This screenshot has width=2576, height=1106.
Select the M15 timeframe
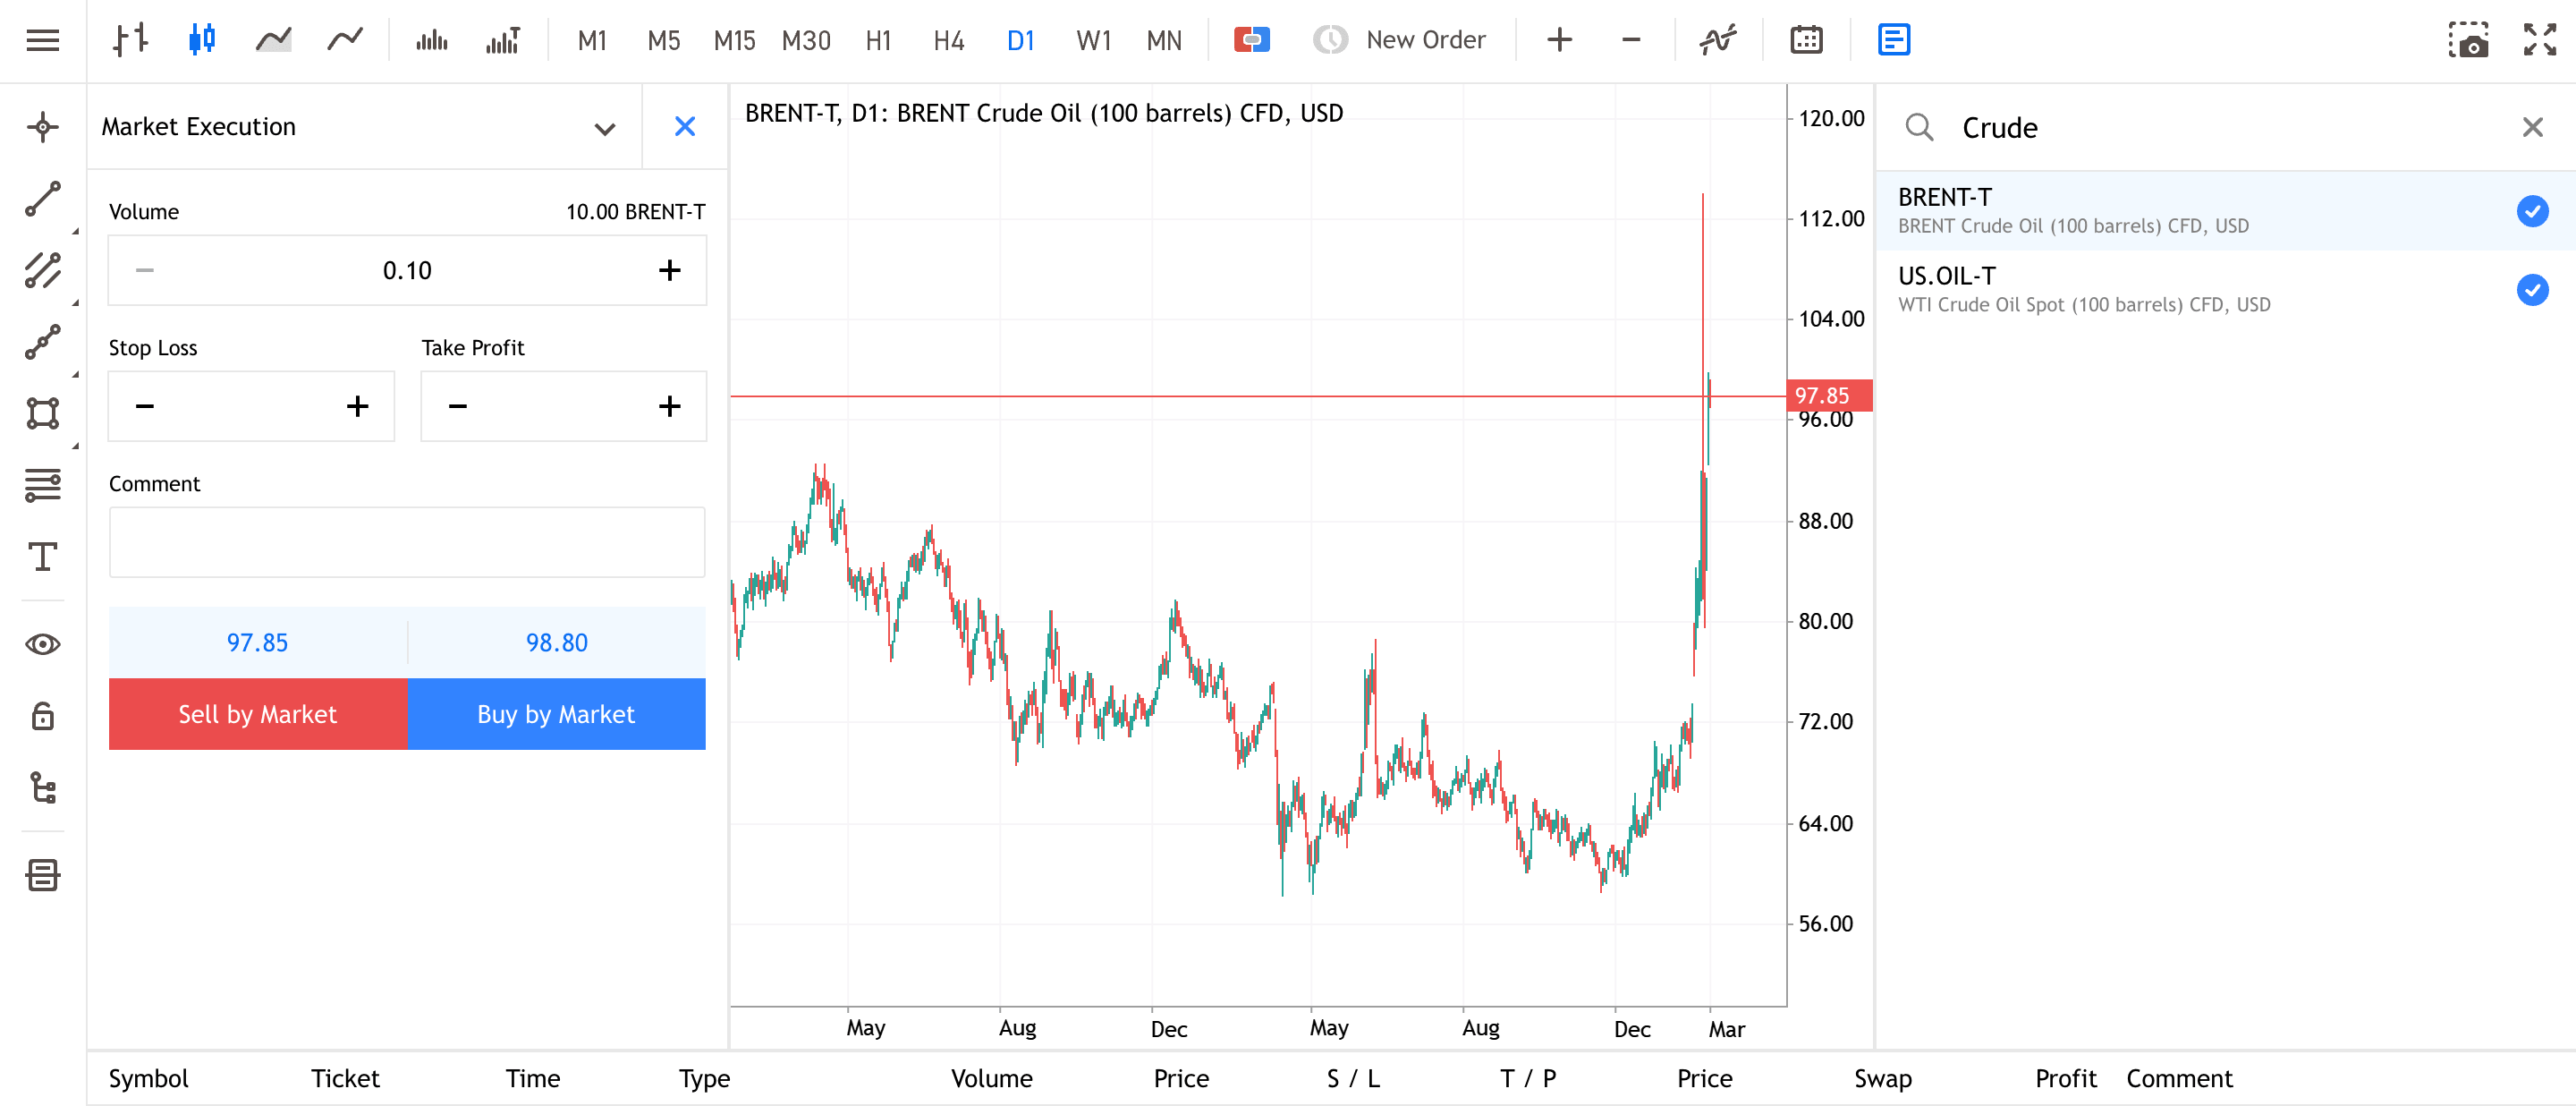coord(735,40)
